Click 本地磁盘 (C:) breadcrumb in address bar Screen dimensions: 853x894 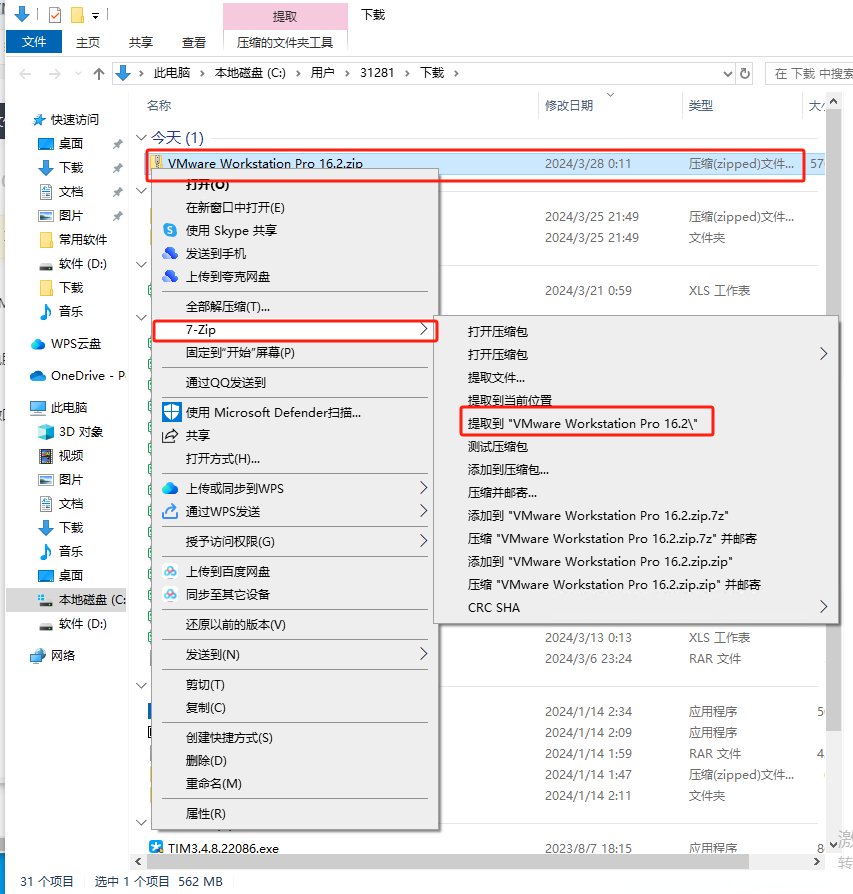coord(250,73)
